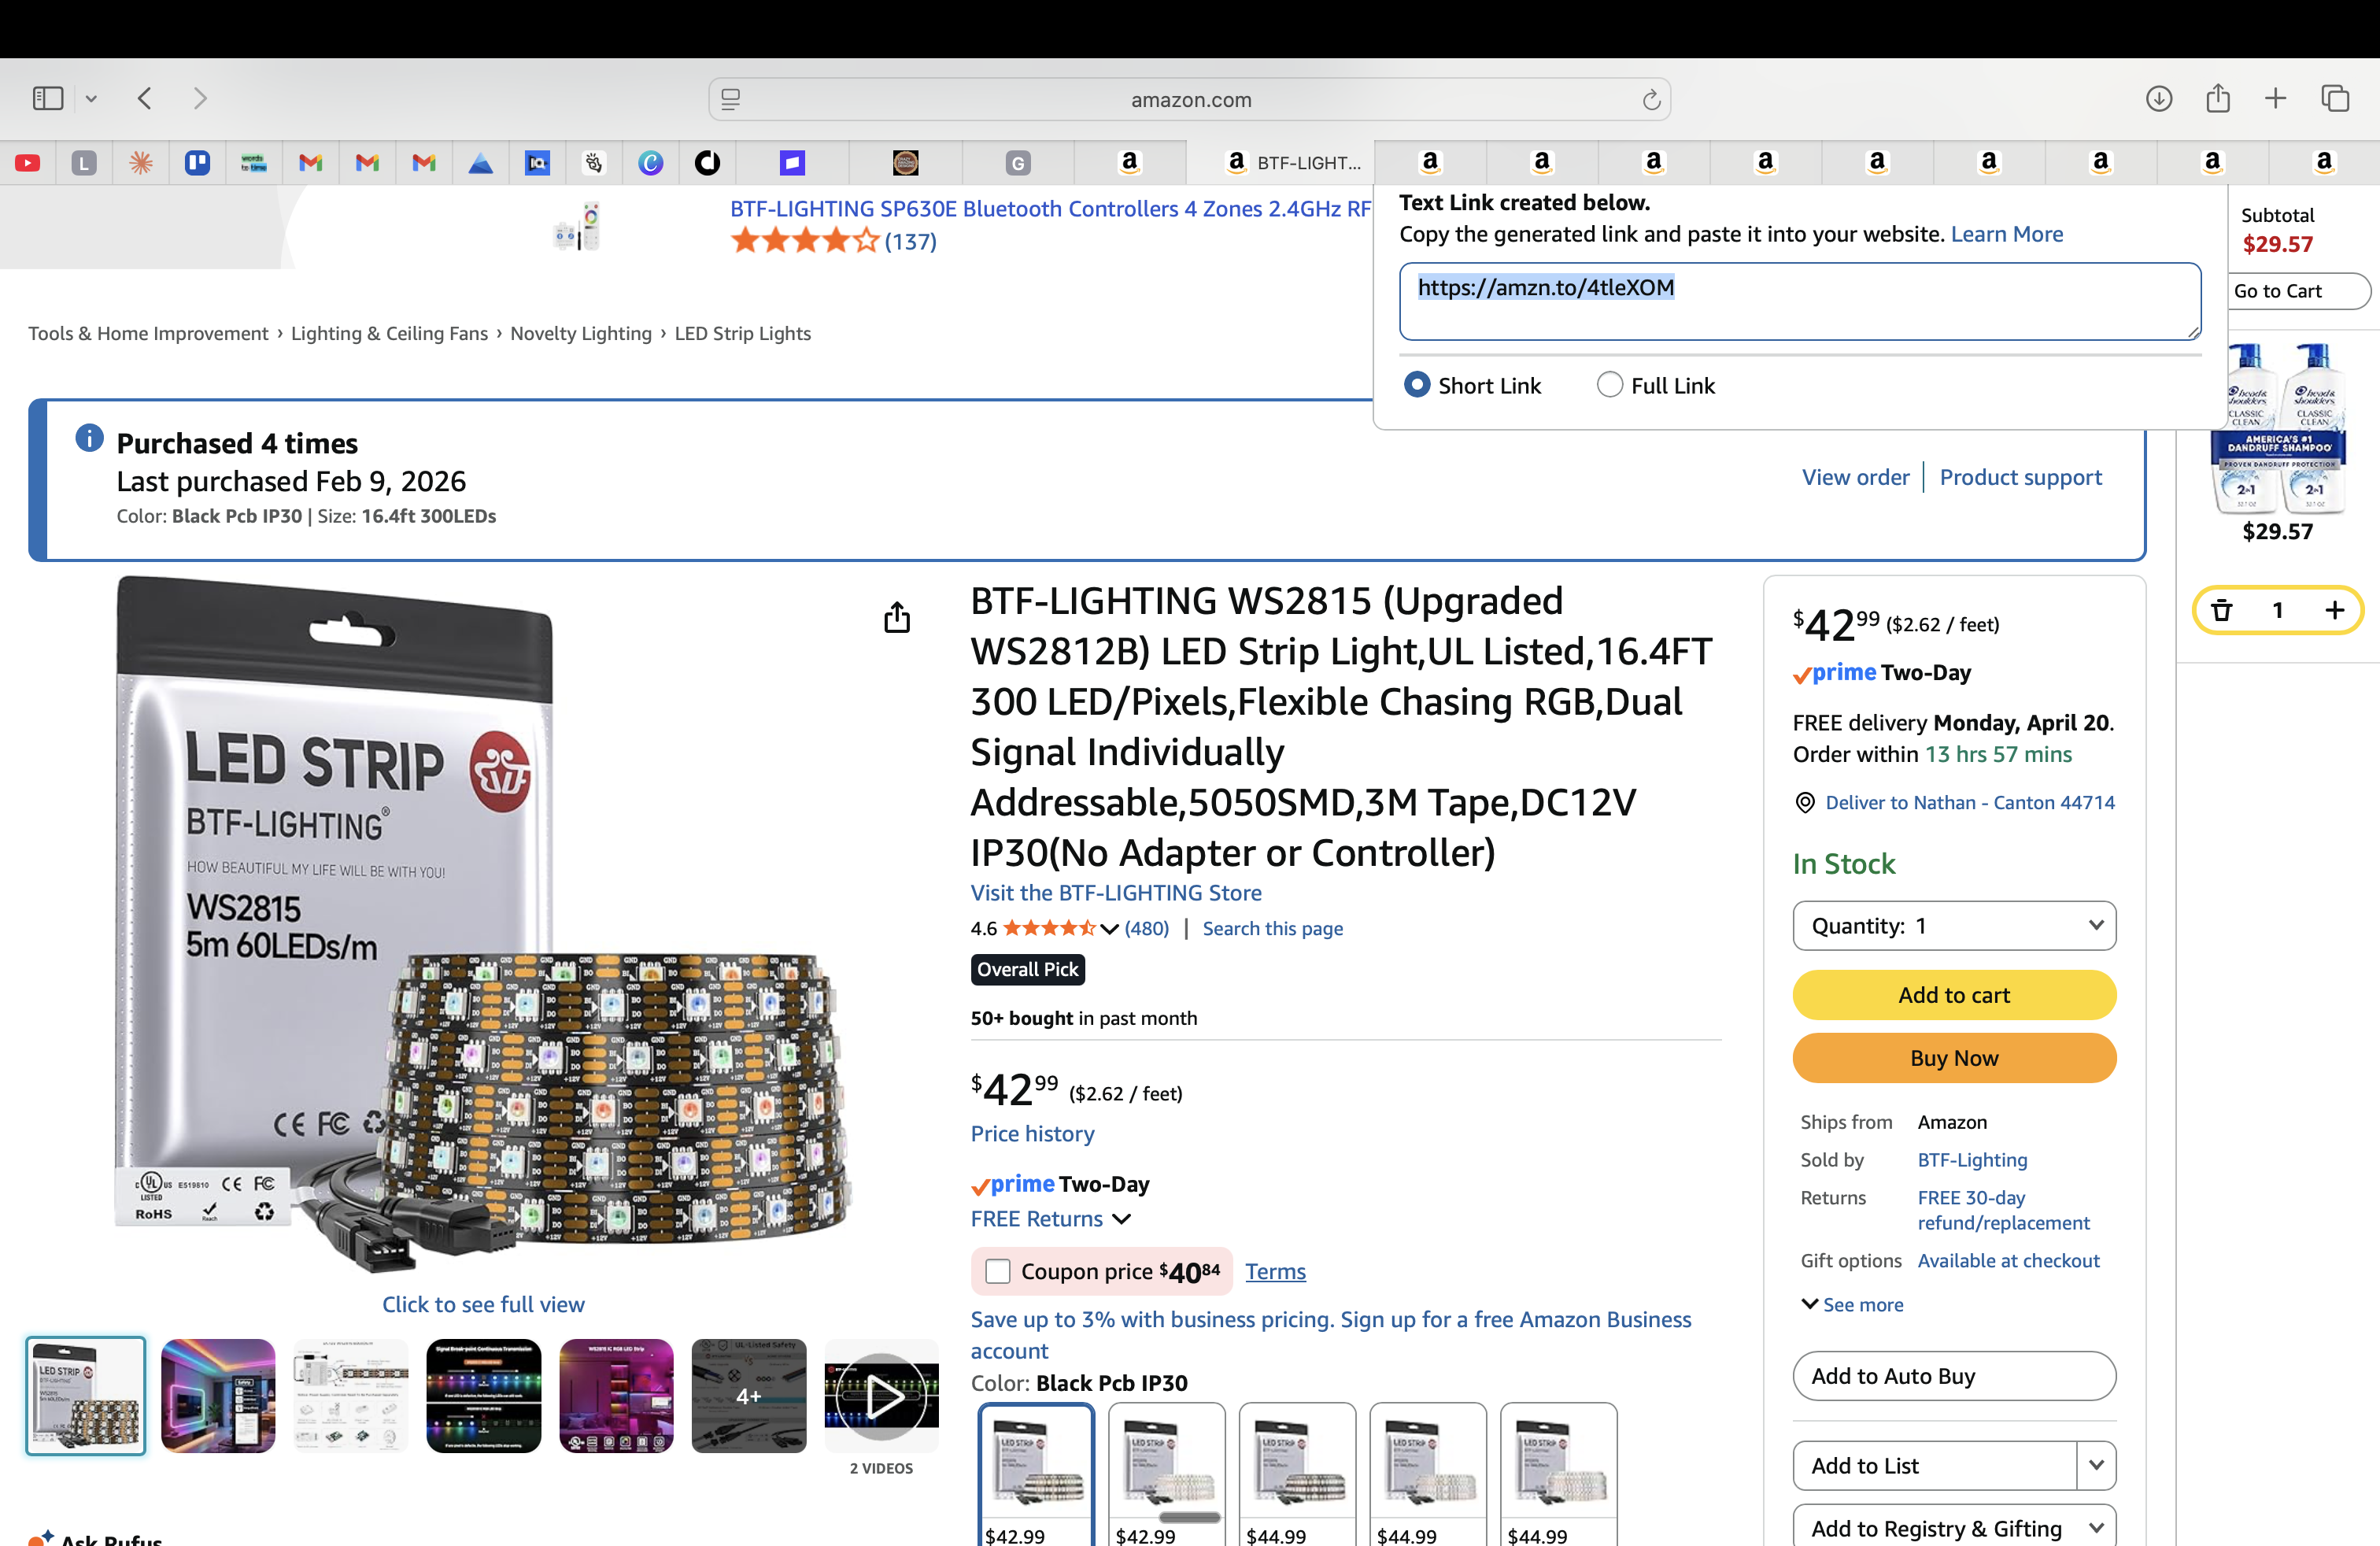This screenshot has height=1546, width=2380.
Task: Open the (480) ratings link
Action: click(x=1146, y=928)
